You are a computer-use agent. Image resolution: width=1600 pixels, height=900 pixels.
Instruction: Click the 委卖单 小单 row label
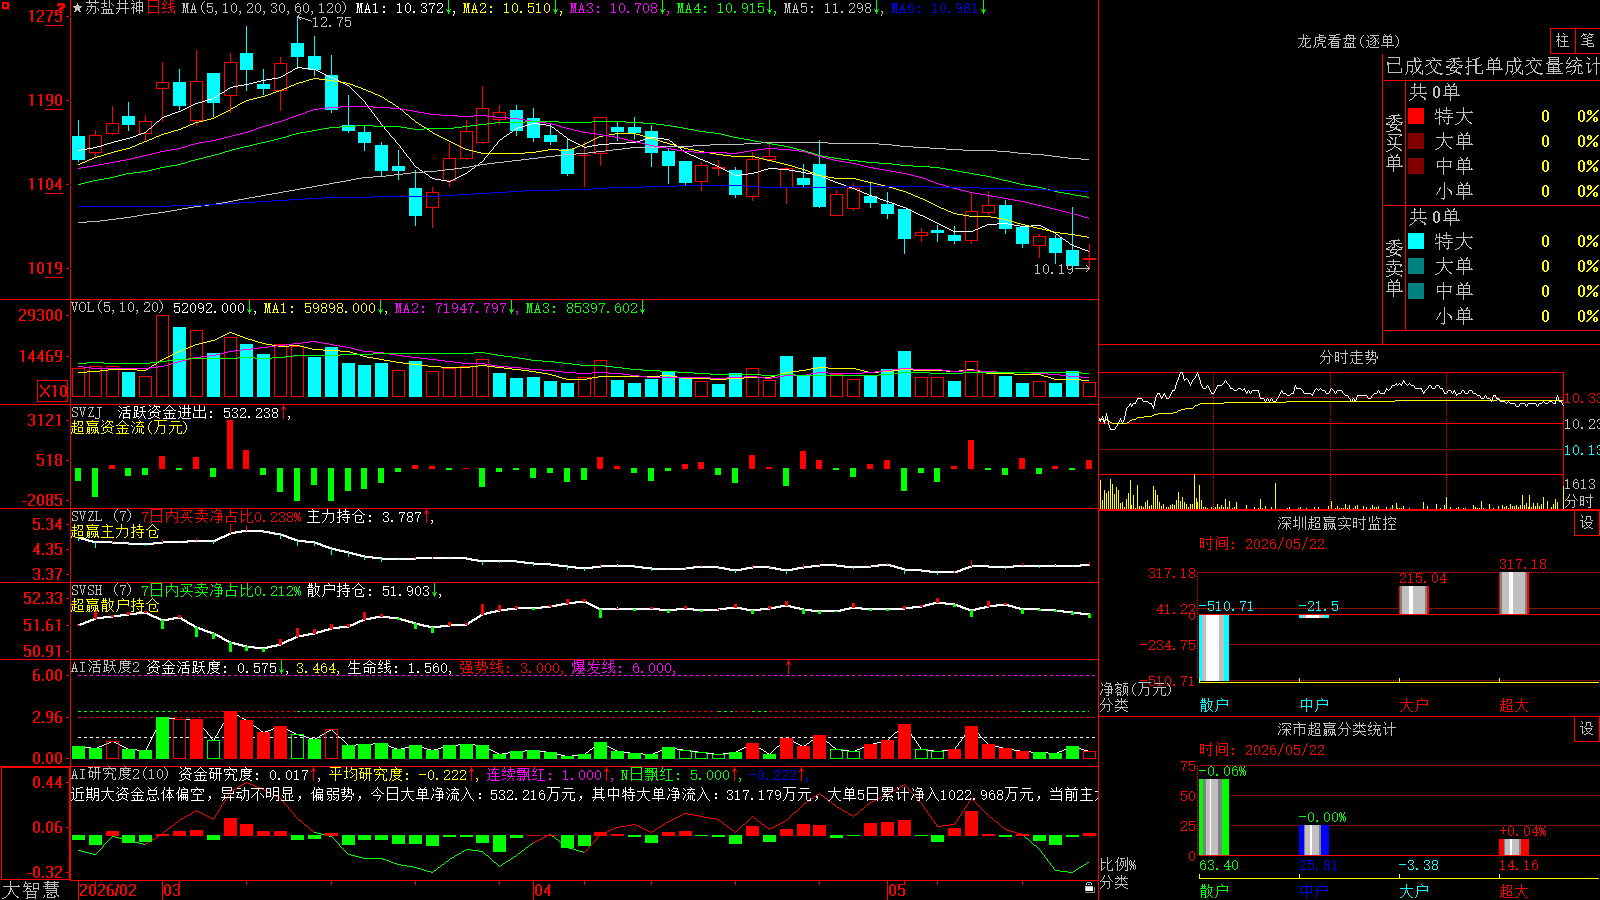click(1454, 316)
